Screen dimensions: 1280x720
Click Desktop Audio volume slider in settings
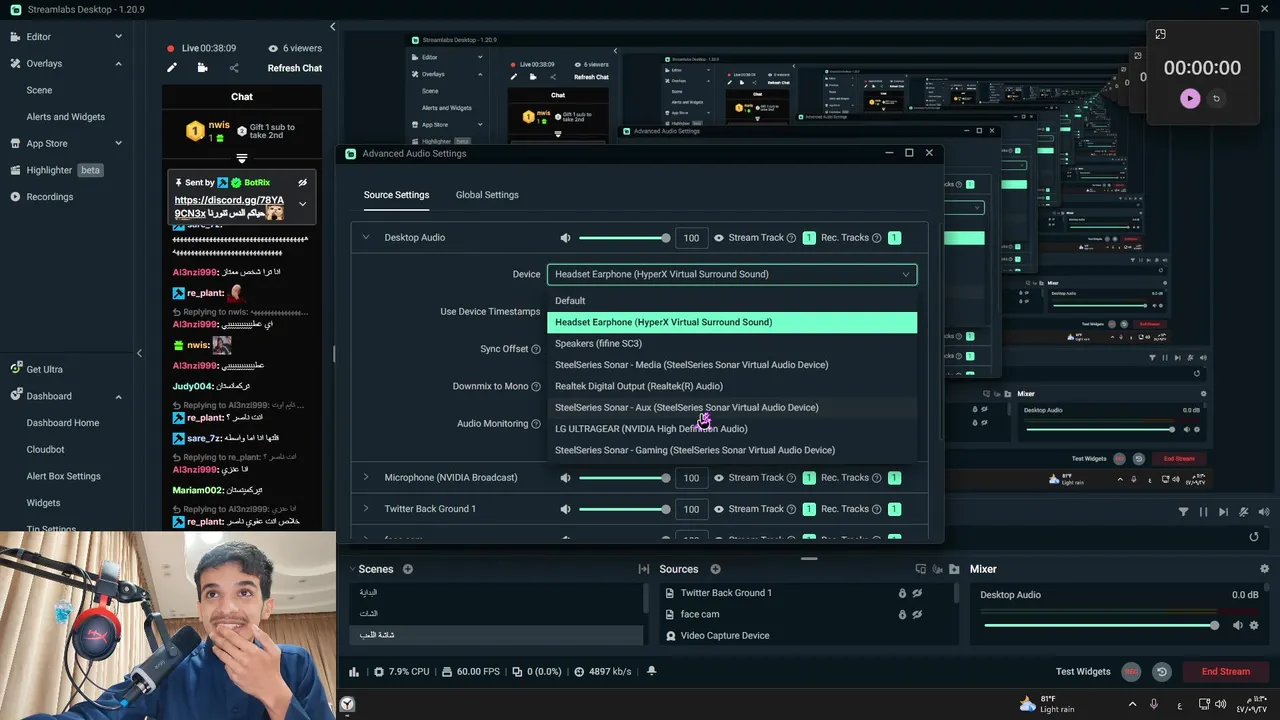click(624, 238)
